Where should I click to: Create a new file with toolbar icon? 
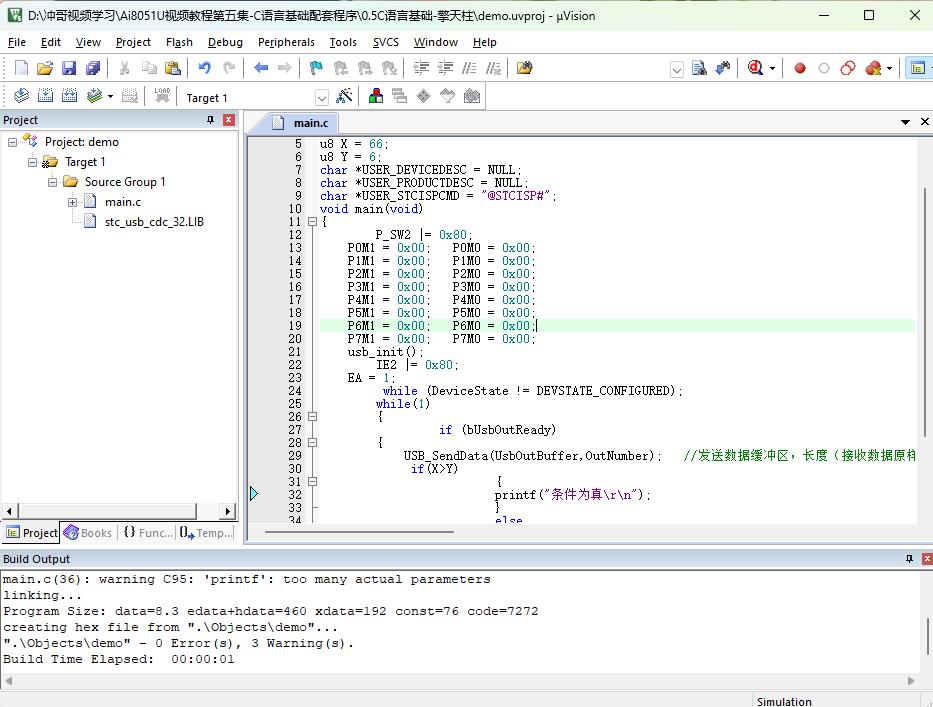(x=21, y=68)
